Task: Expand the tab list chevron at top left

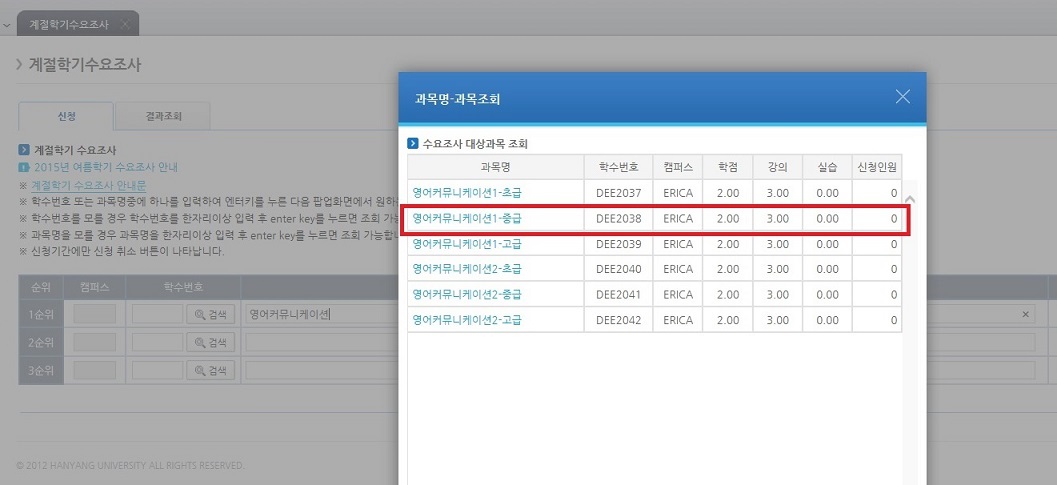Action: pyautogui.click(x=7, y=23)
